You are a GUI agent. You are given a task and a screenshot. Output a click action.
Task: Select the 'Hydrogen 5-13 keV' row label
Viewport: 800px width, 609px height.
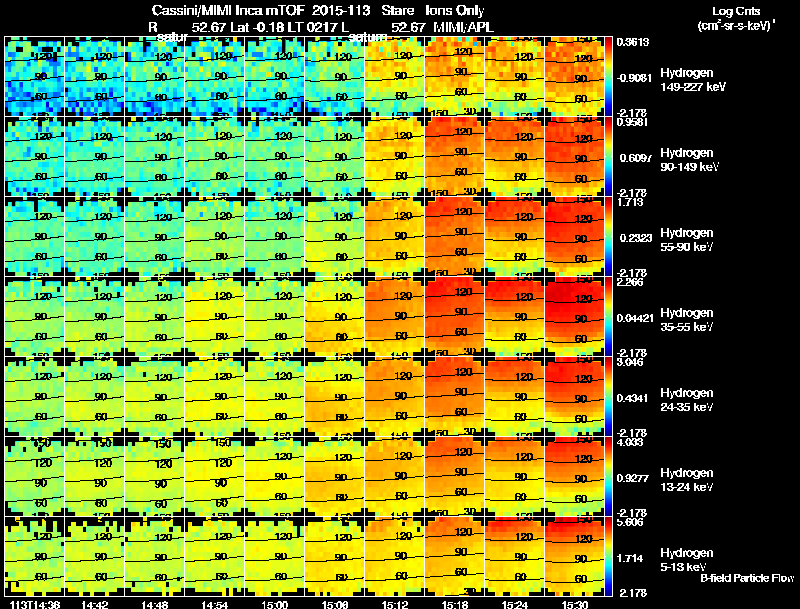(x=687, y=560)
